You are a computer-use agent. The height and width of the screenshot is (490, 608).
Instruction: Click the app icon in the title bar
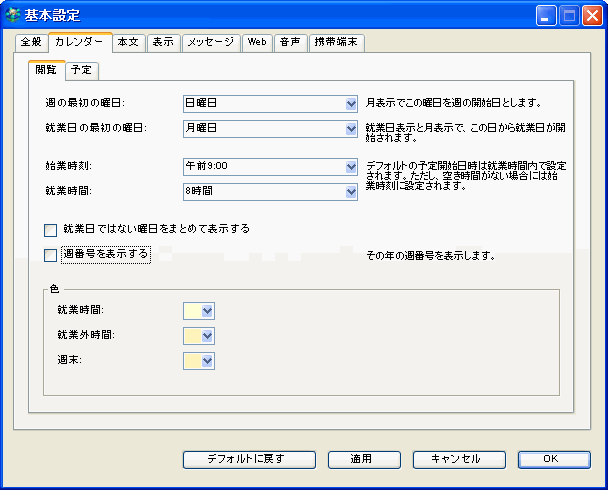coord(14,16)
